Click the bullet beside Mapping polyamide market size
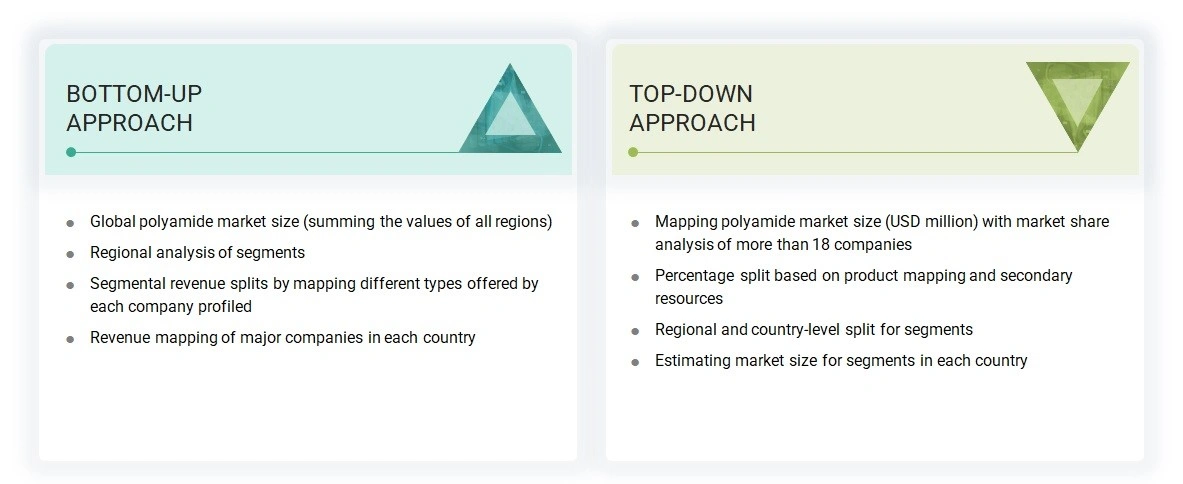This screenshot has height=484, width=1183. [x=635, y=222]
